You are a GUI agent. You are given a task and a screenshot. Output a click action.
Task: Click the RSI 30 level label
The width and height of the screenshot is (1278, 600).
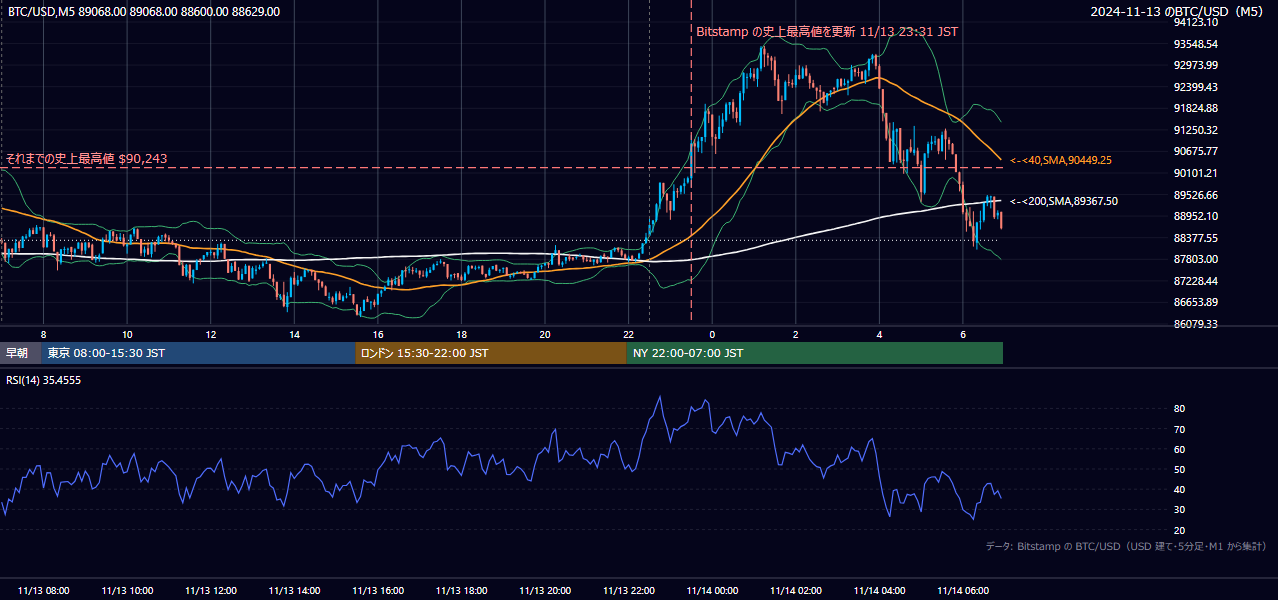point(1180,510)
